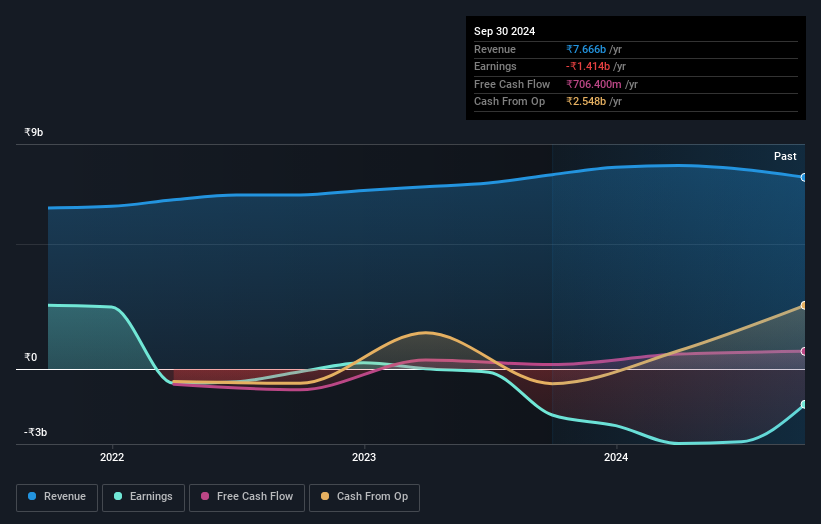Click the Free Cash Flow label in tooltip
The image size is (821, 524).
click(512, 84)
